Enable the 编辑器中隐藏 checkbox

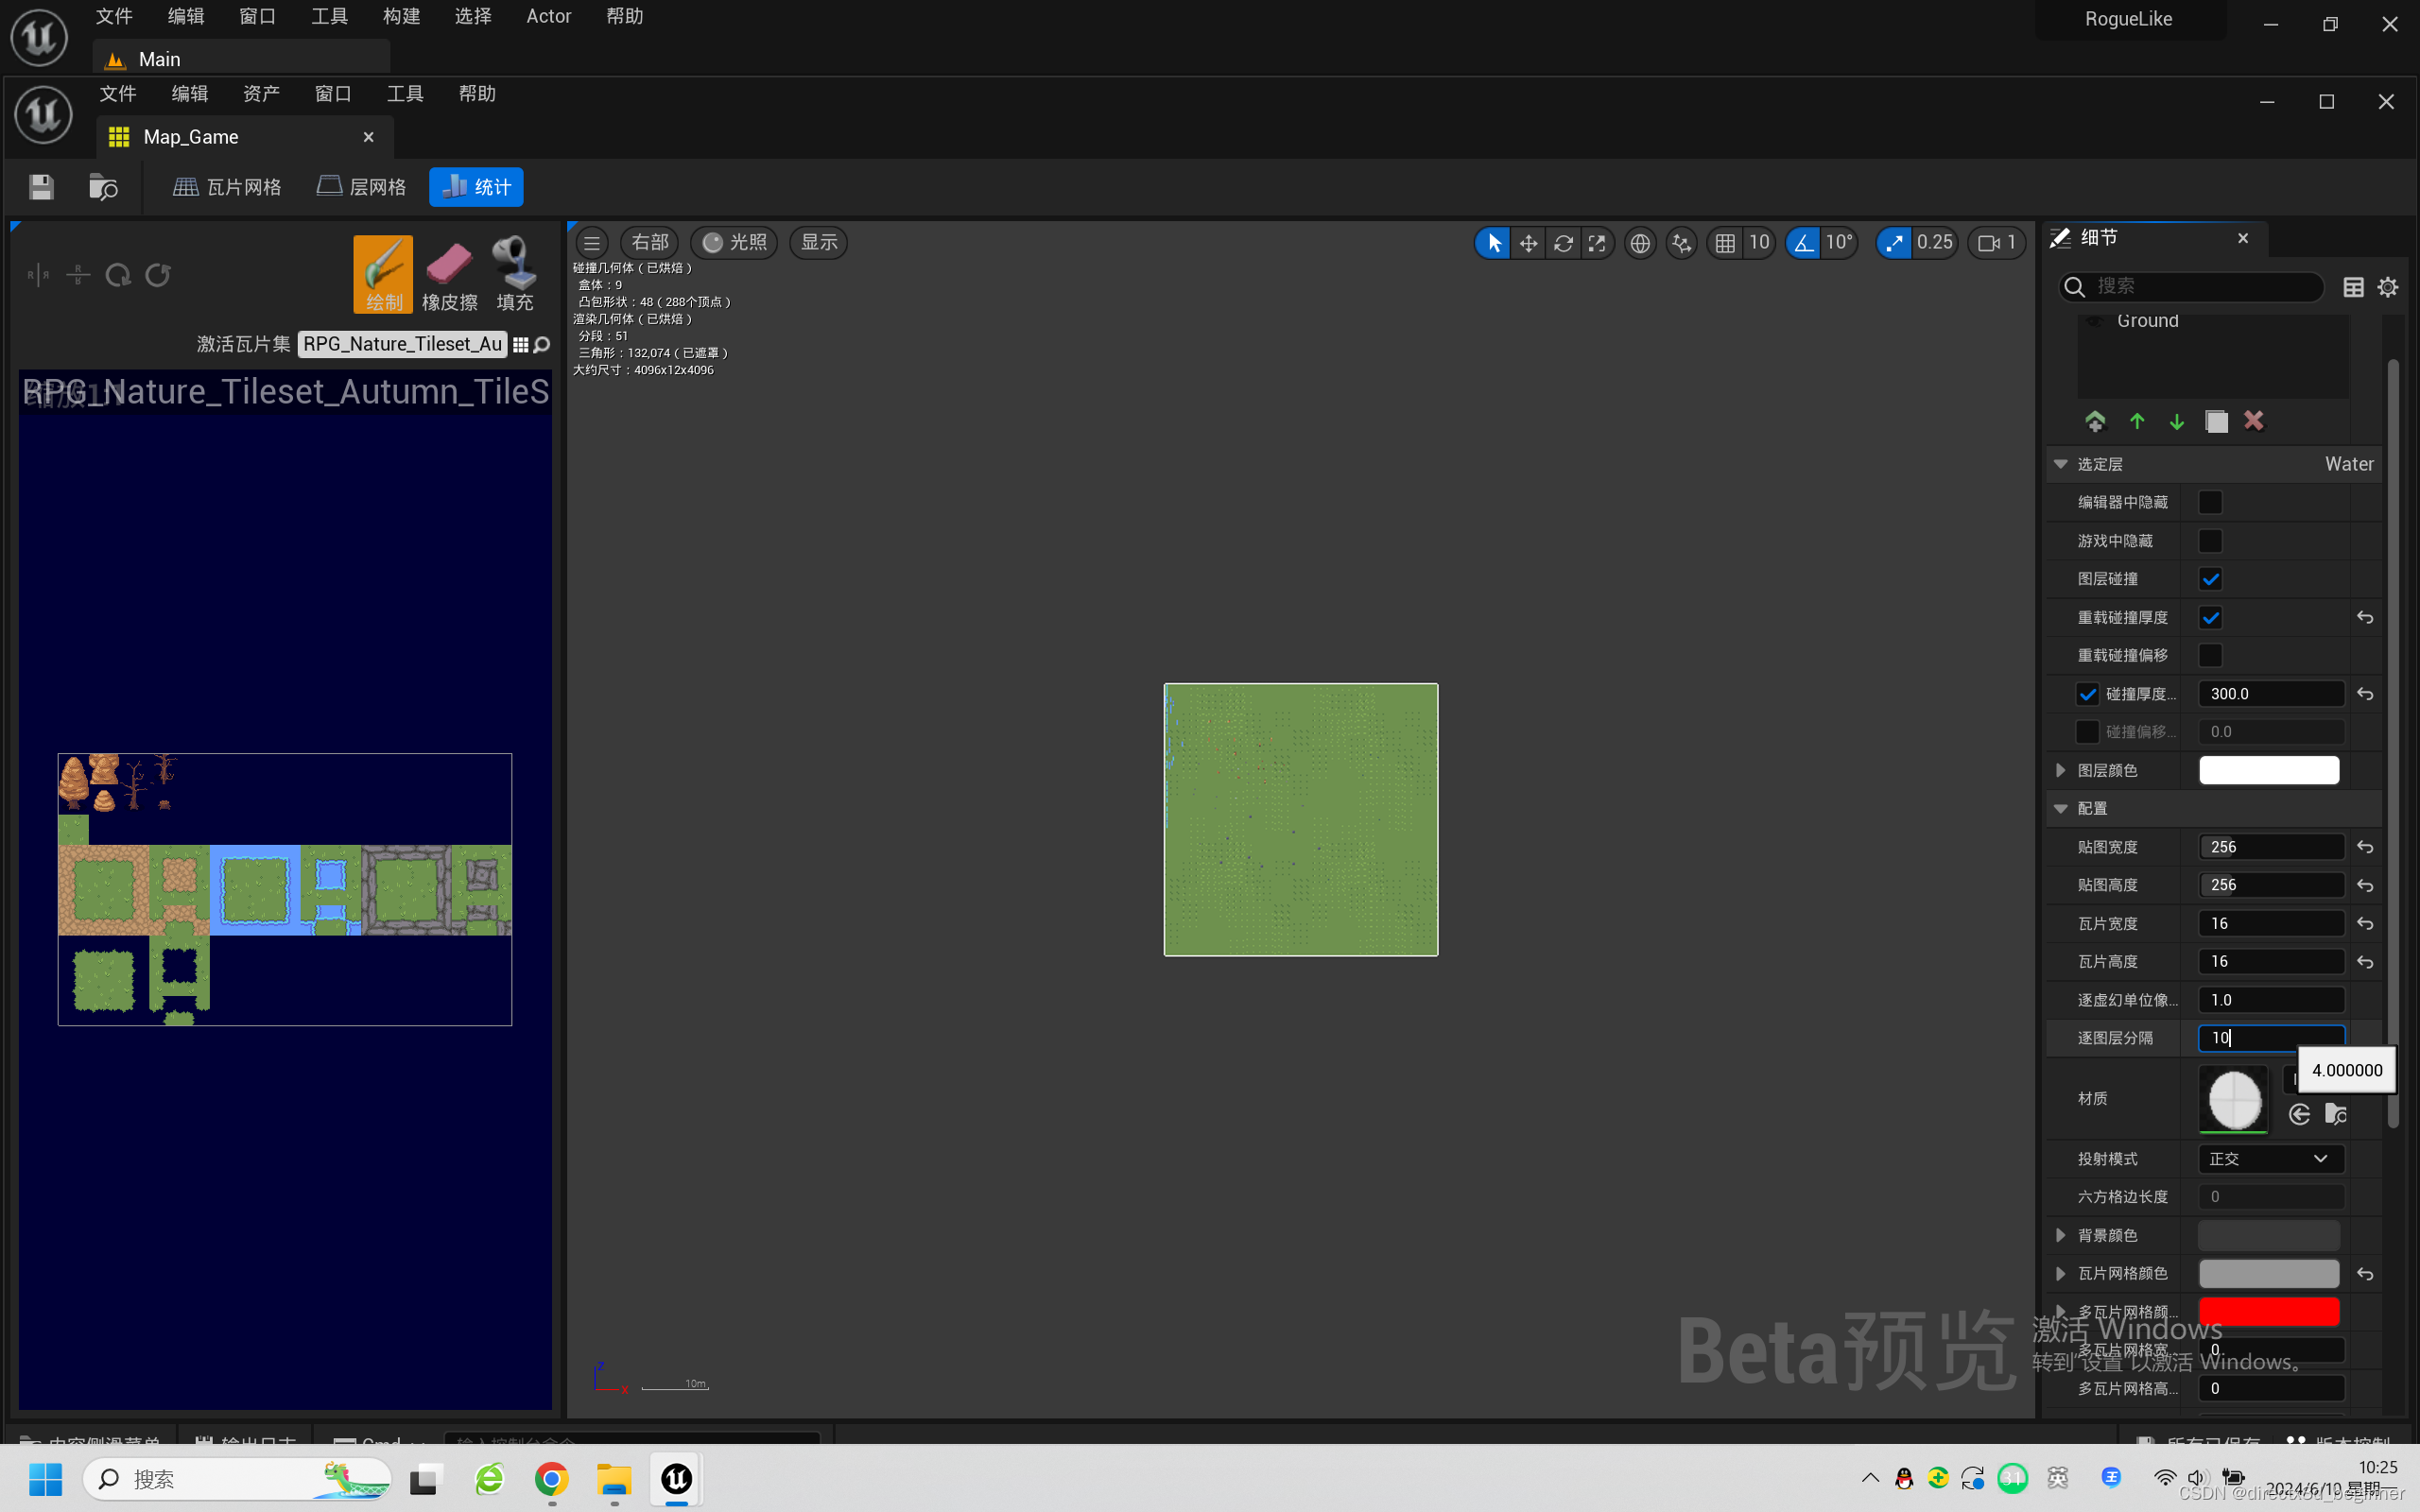[2210, 502]
